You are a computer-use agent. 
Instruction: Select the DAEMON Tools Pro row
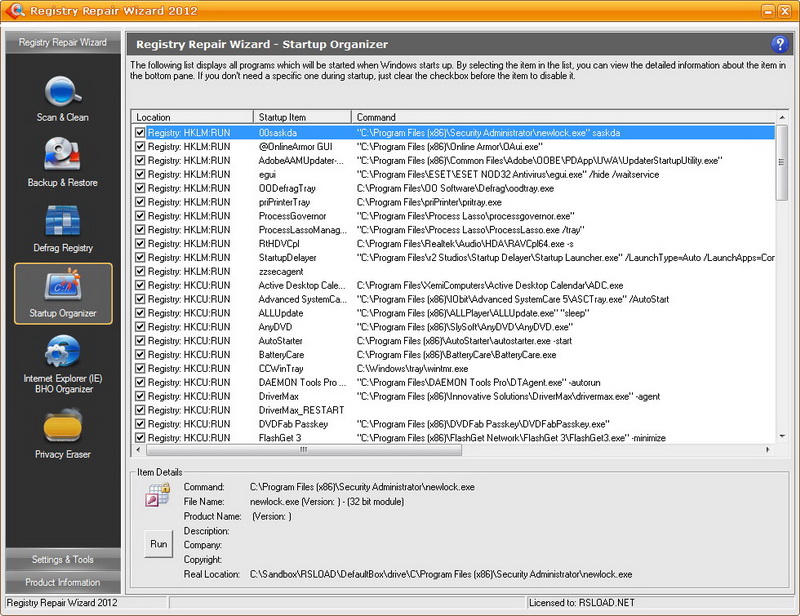pos(454,382)
